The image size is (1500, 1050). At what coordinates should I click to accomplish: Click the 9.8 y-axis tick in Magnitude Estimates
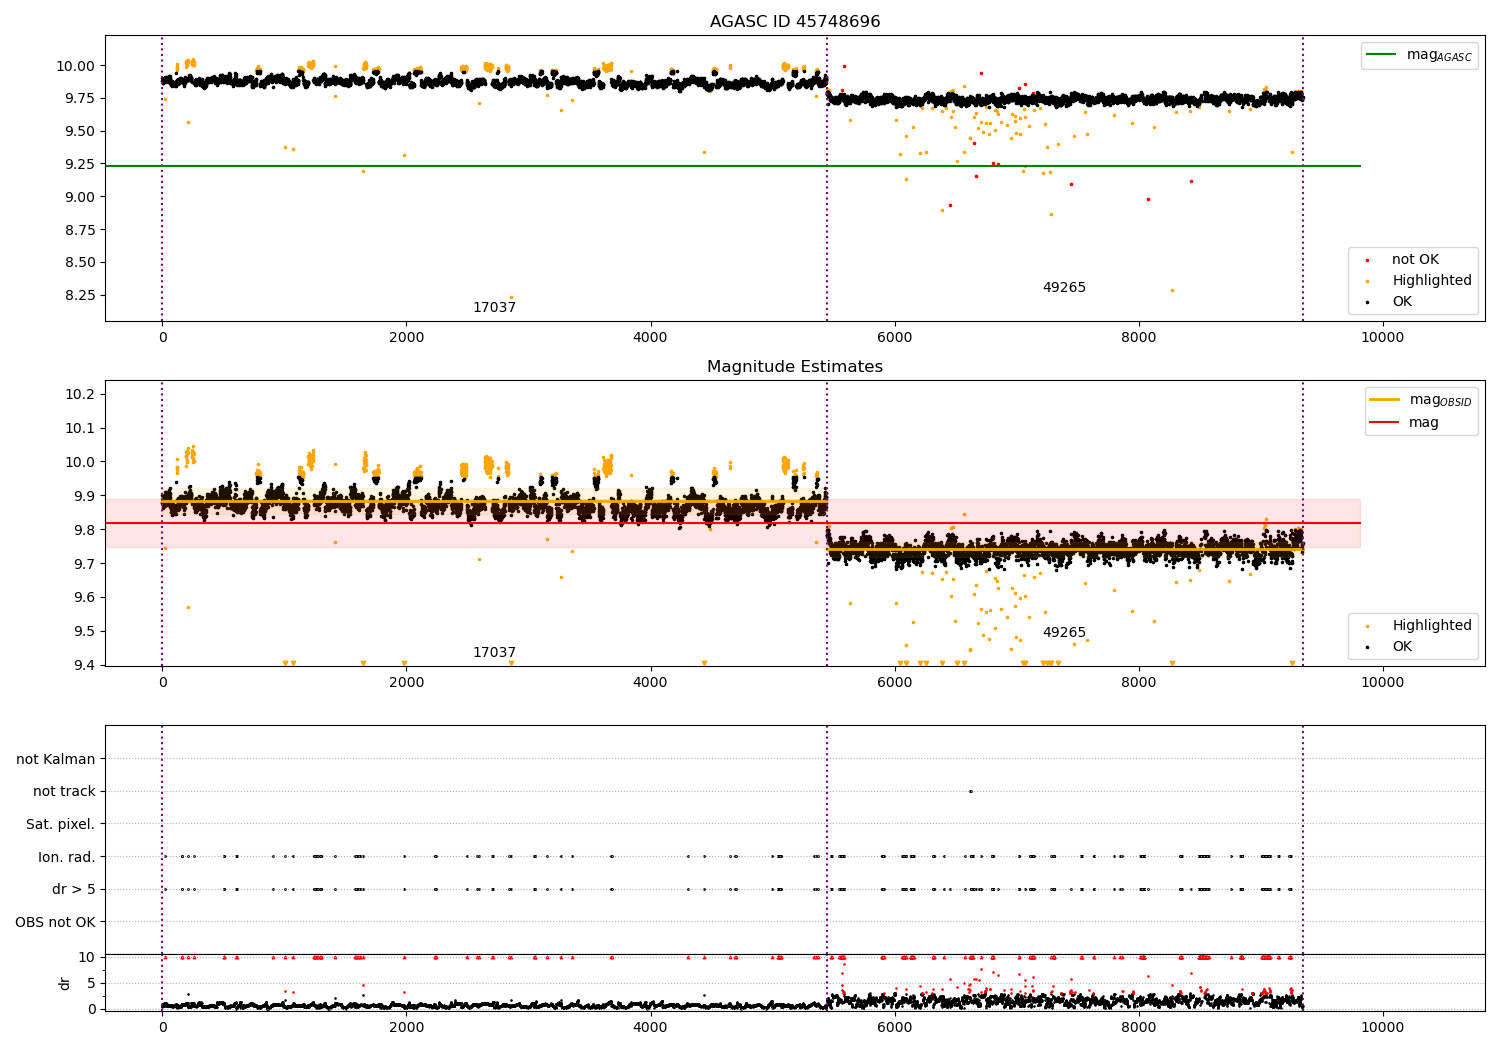tap(85, 530)
